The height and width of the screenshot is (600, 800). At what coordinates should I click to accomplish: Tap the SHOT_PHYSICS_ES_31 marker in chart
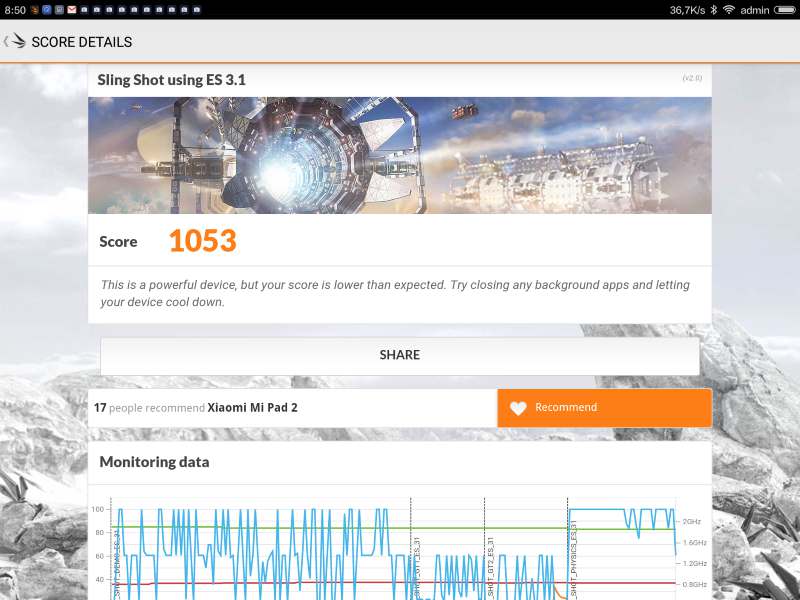tap(574, 560)
